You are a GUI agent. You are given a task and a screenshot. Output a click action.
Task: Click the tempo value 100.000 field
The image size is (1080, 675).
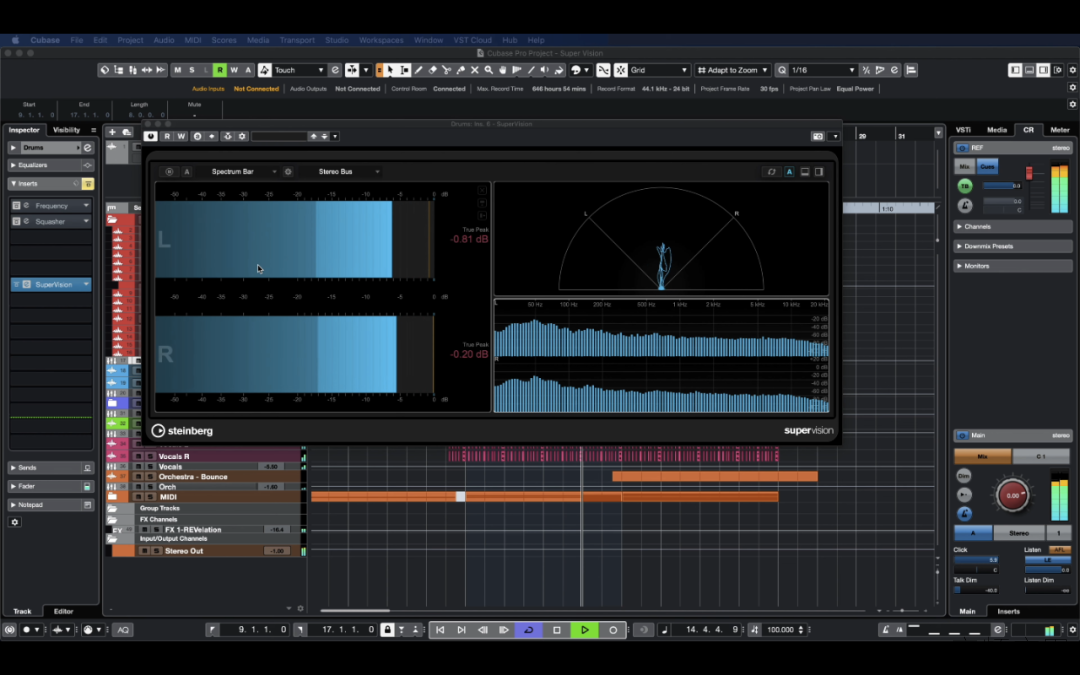coord(781,630)
